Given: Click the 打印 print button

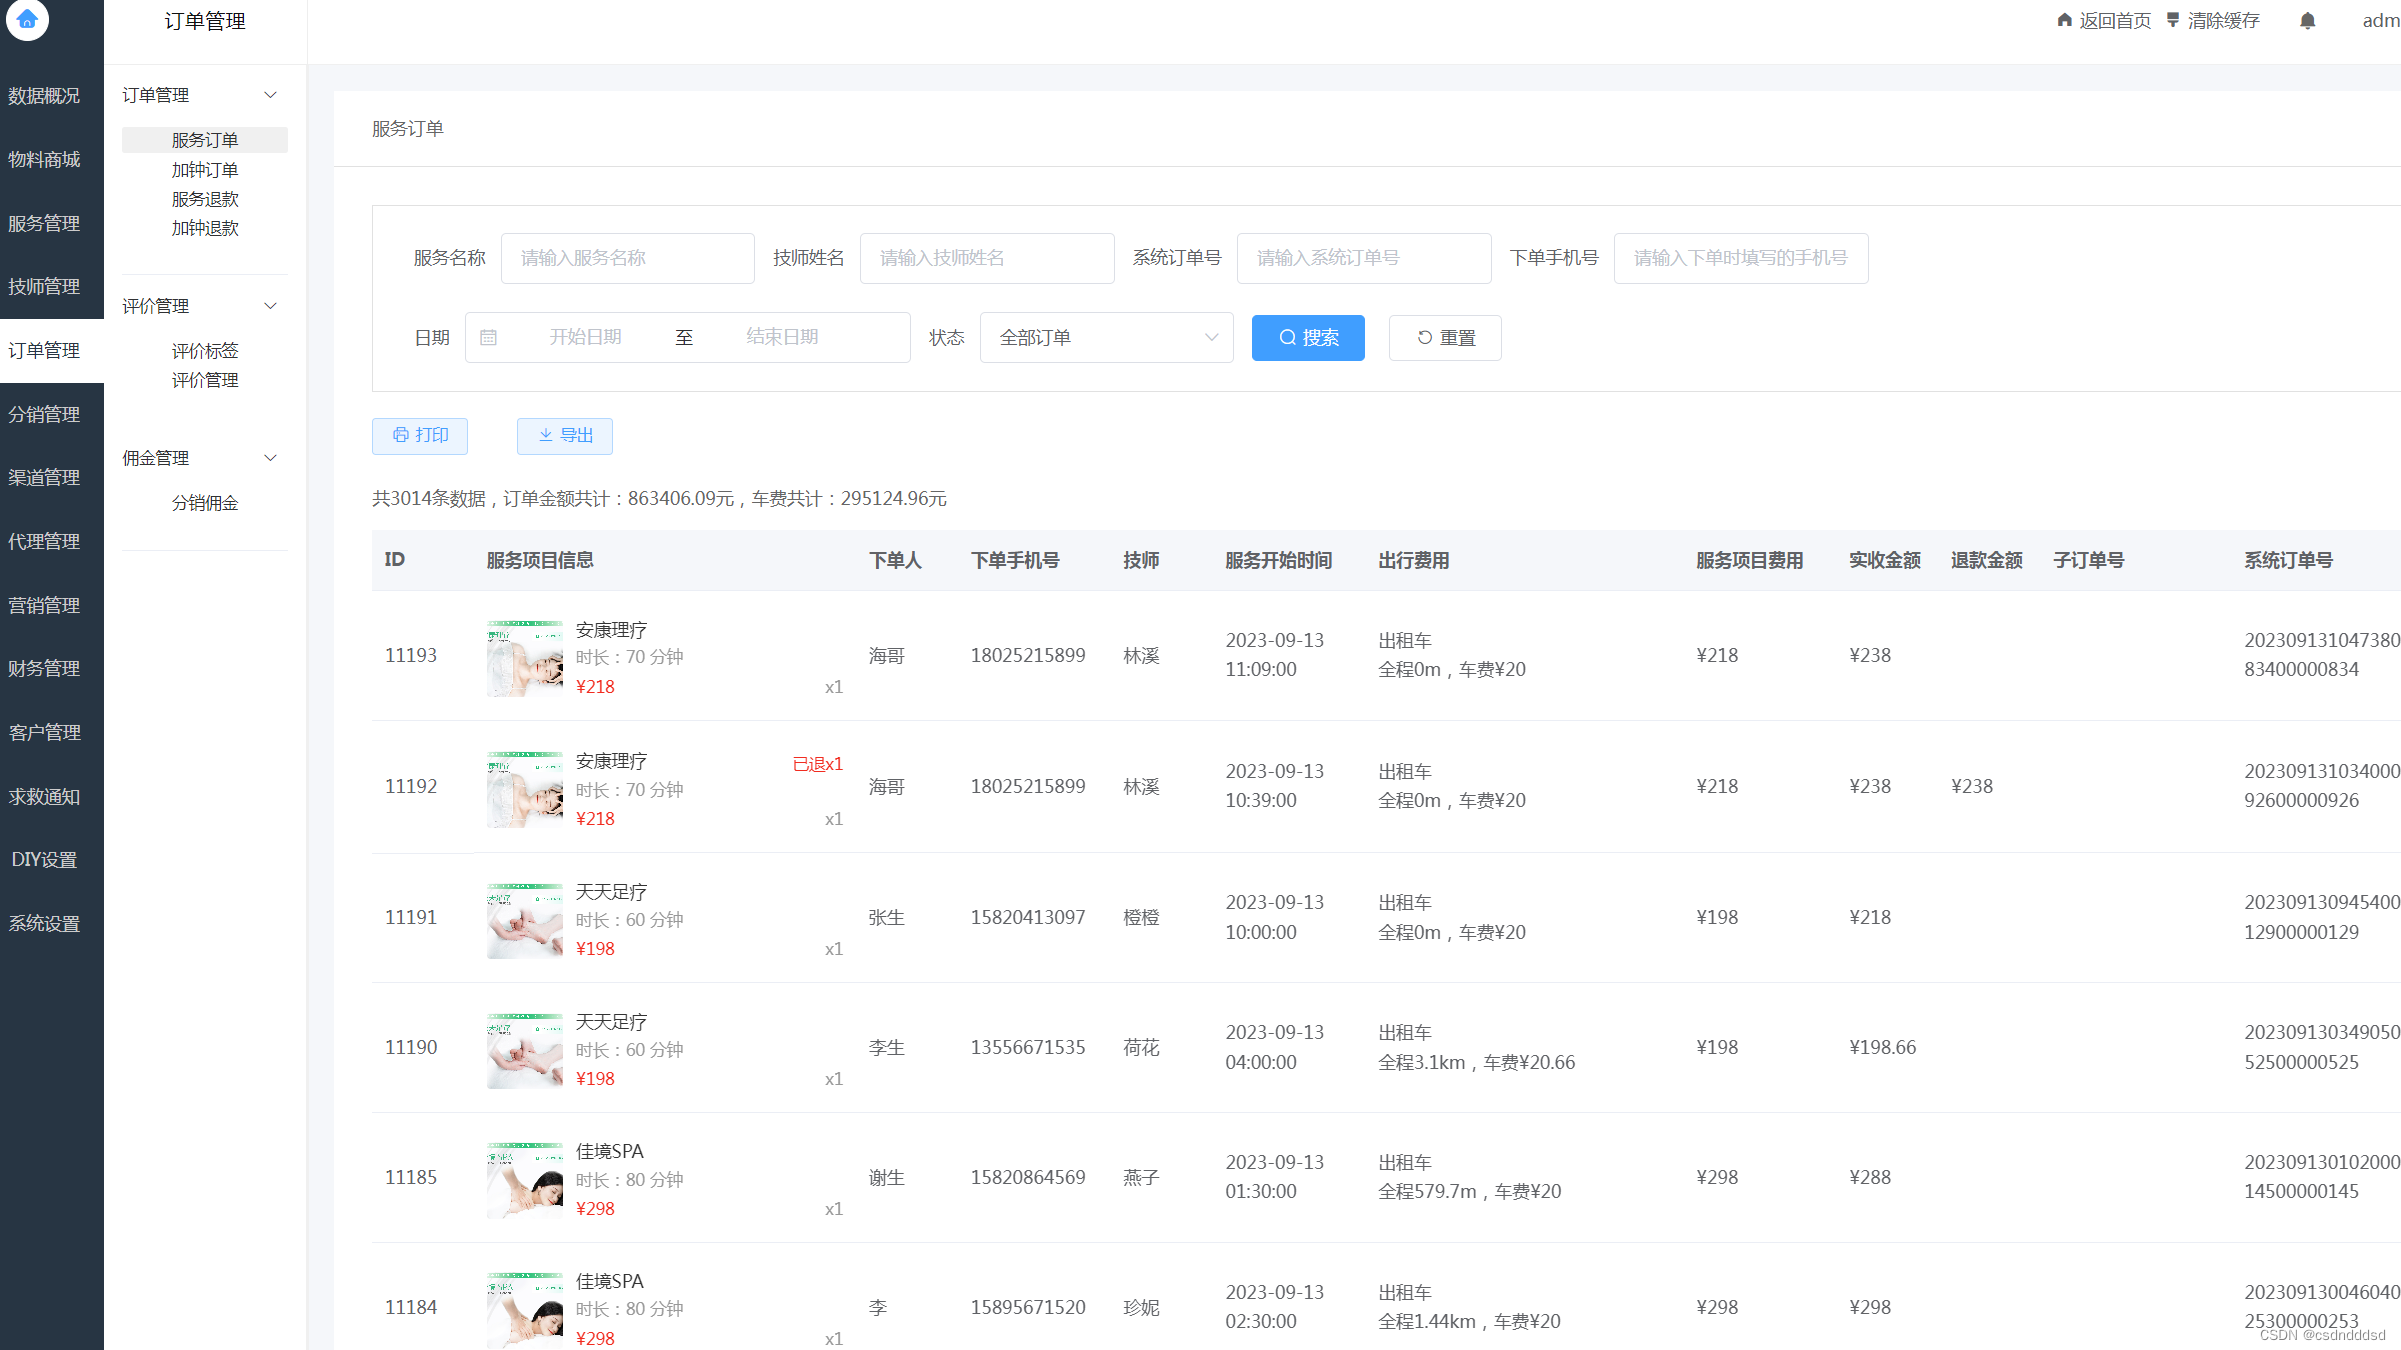Looking at the screenshot, I should [420, 436].
